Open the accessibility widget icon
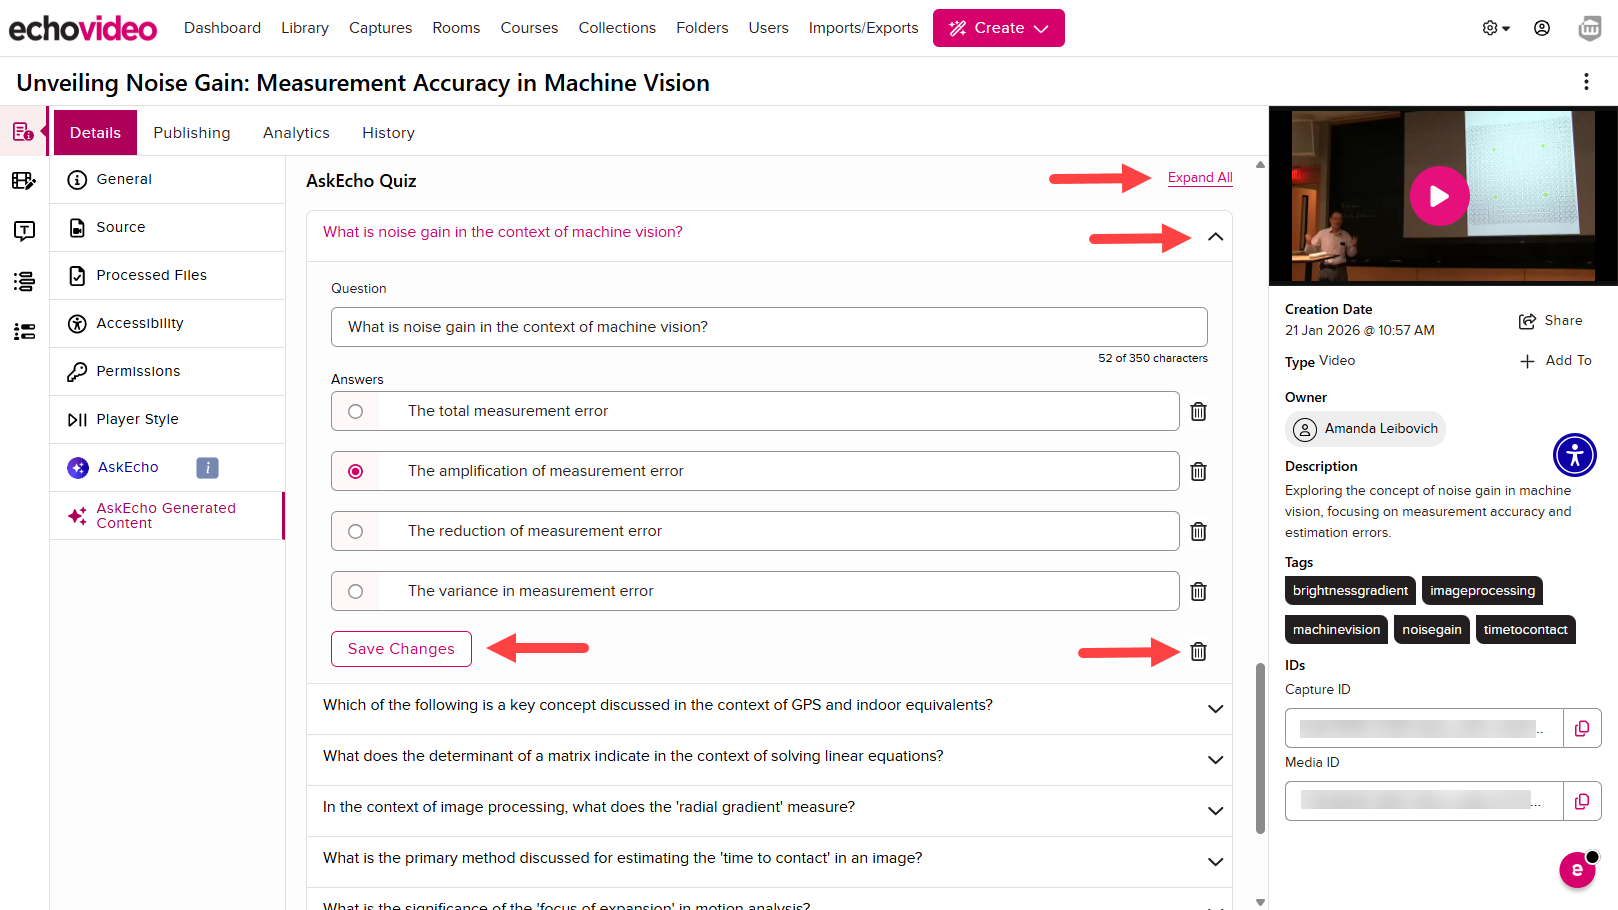 point(1574,455)
